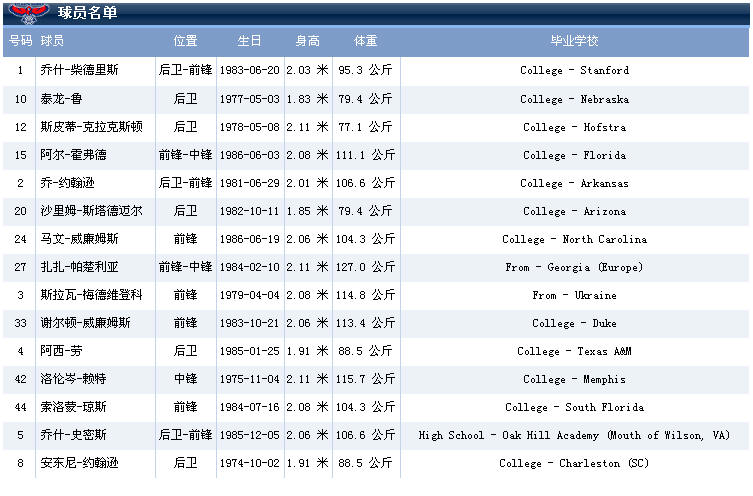Click the 毕业学校 column header
The image size is (753, 496).
point(574,41)
